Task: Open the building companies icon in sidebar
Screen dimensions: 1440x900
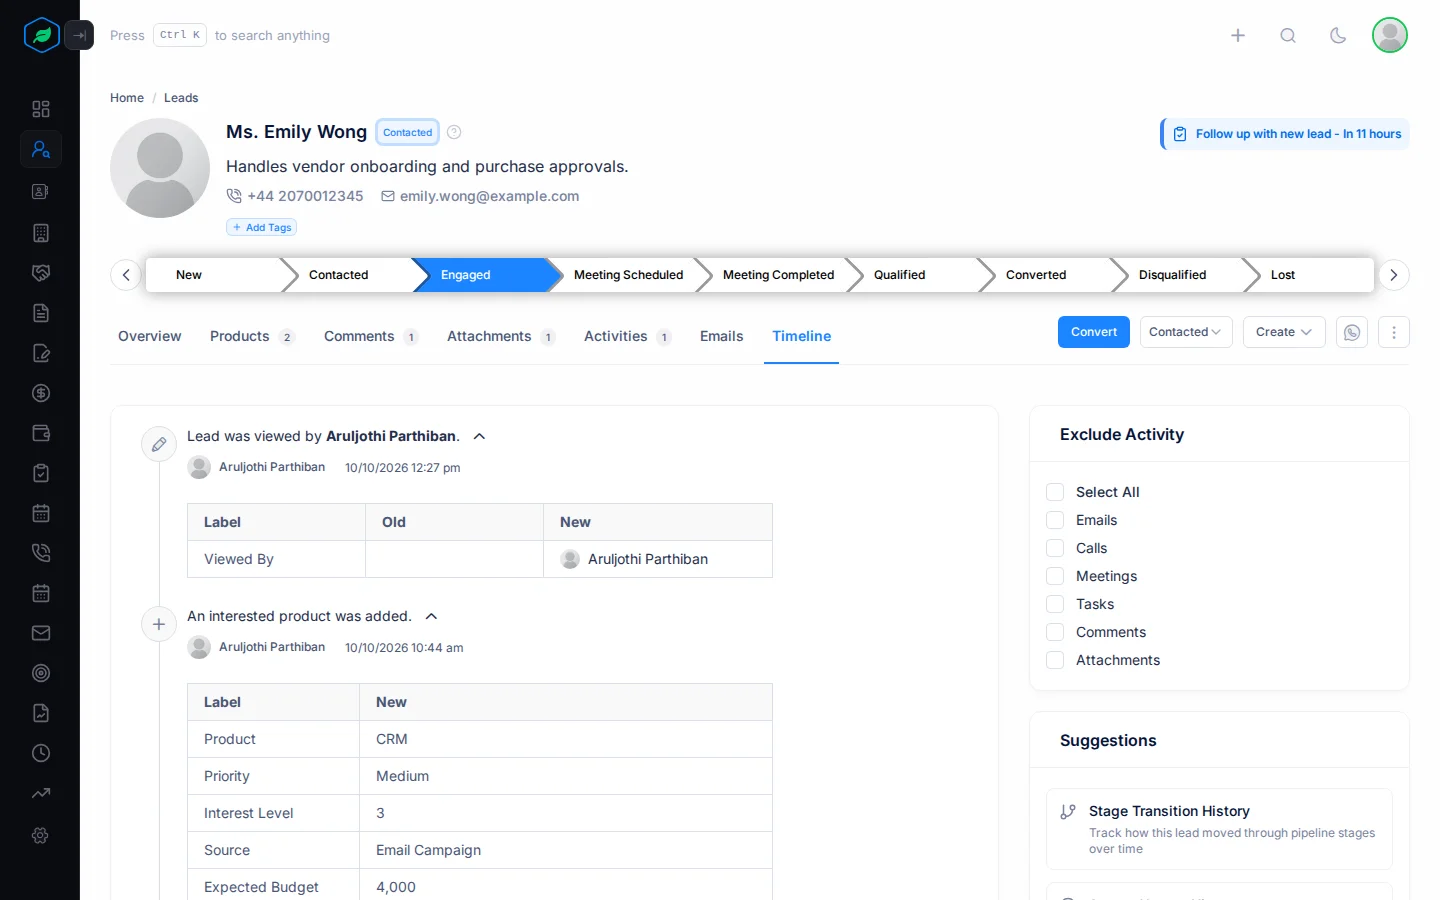Action: coord(41,233)
